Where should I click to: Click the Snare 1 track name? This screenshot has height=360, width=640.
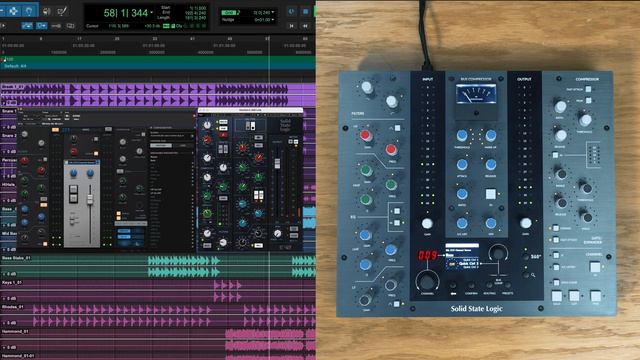pos(9,111)
